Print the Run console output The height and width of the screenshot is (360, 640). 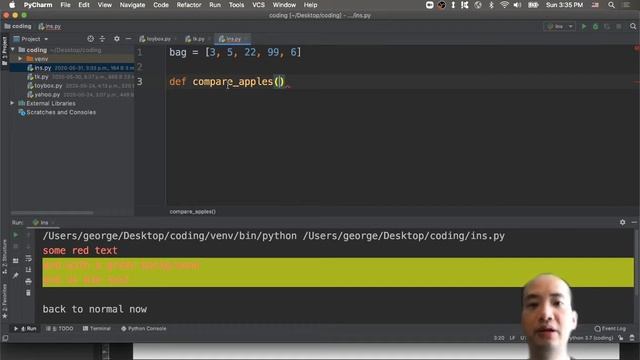coord(28,282)
